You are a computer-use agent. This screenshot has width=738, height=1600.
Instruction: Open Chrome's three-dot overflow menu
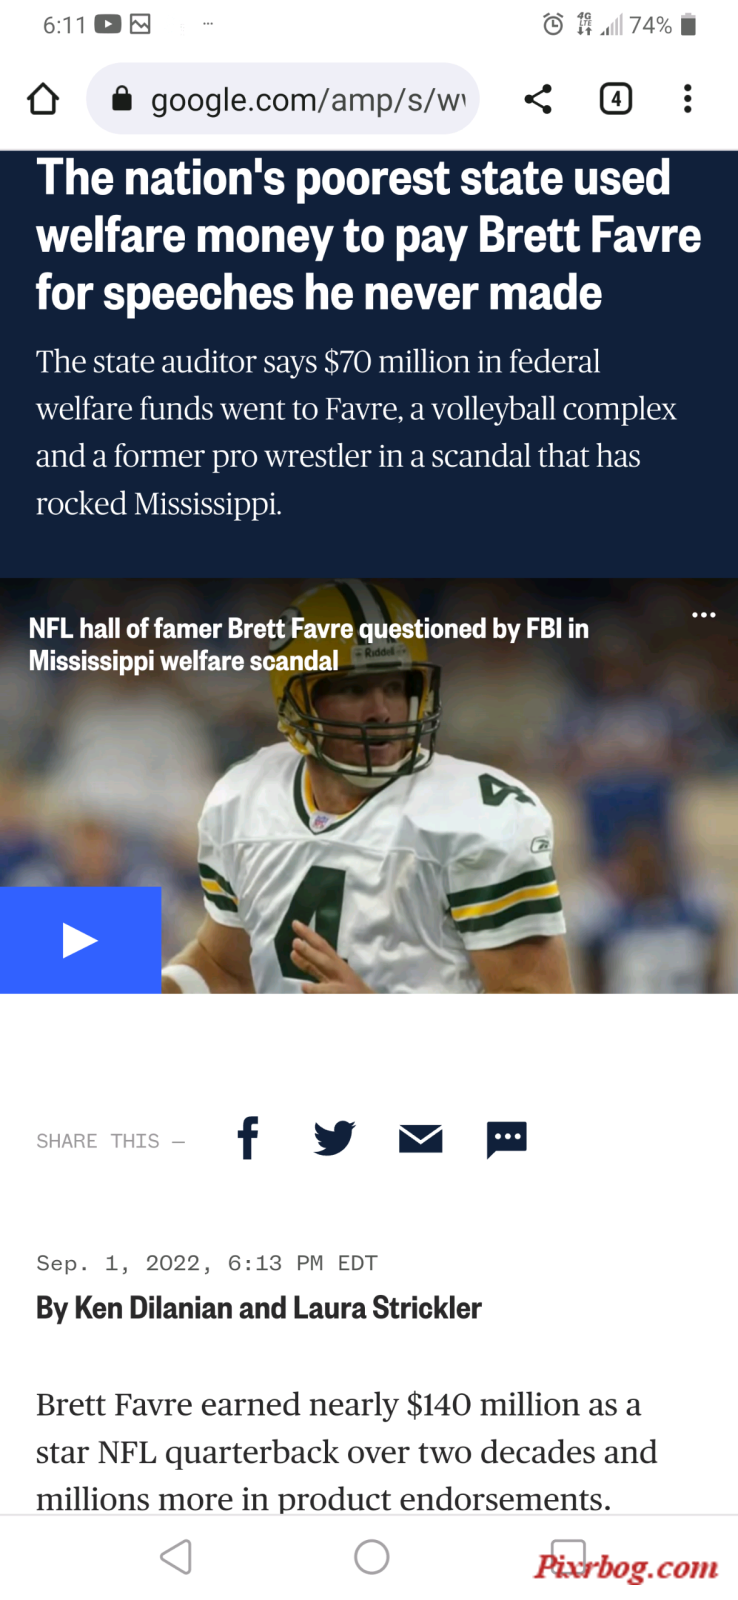pos(687,99)
